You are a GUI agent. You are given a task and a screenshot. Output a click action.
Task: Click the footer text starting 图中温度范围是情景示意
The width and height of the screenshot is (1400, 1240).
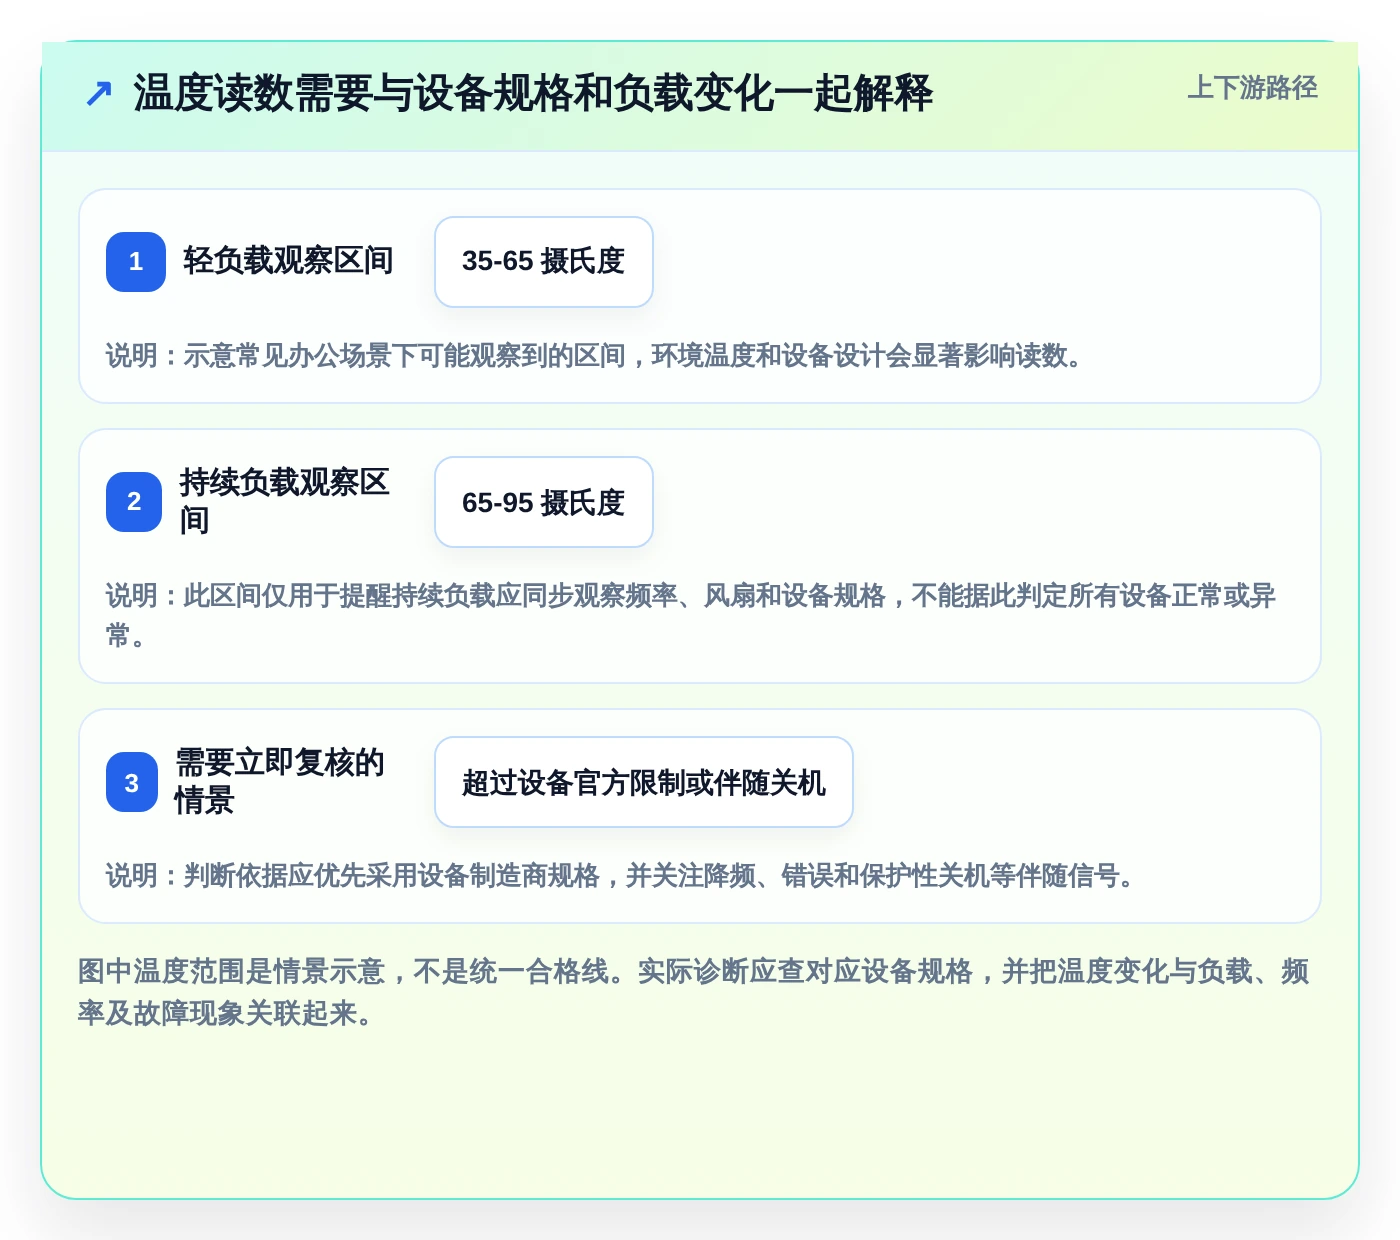(x=694, y=992)
